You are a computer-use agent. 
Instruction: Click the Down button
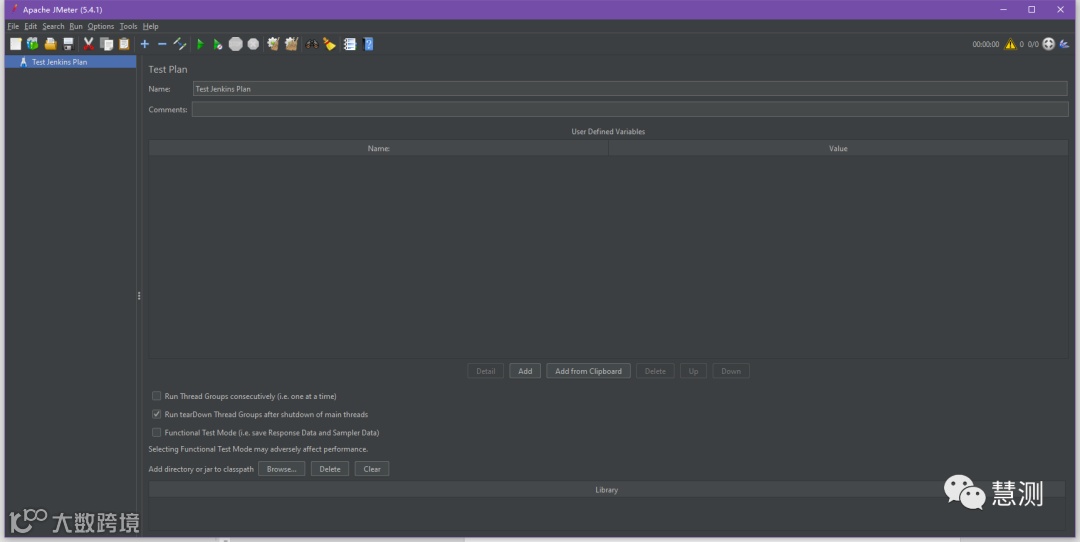[731, 371]
